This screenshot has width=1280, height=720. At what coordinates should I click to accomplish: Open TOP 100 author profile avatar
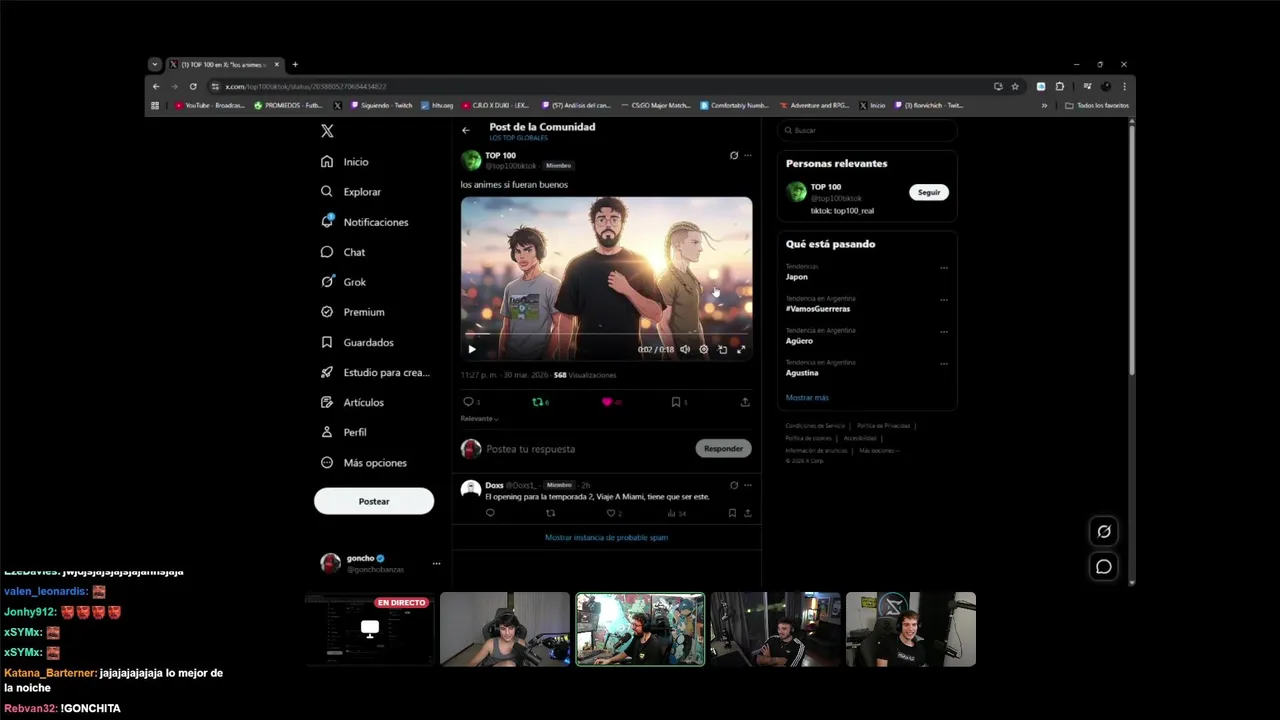[471, 160]
